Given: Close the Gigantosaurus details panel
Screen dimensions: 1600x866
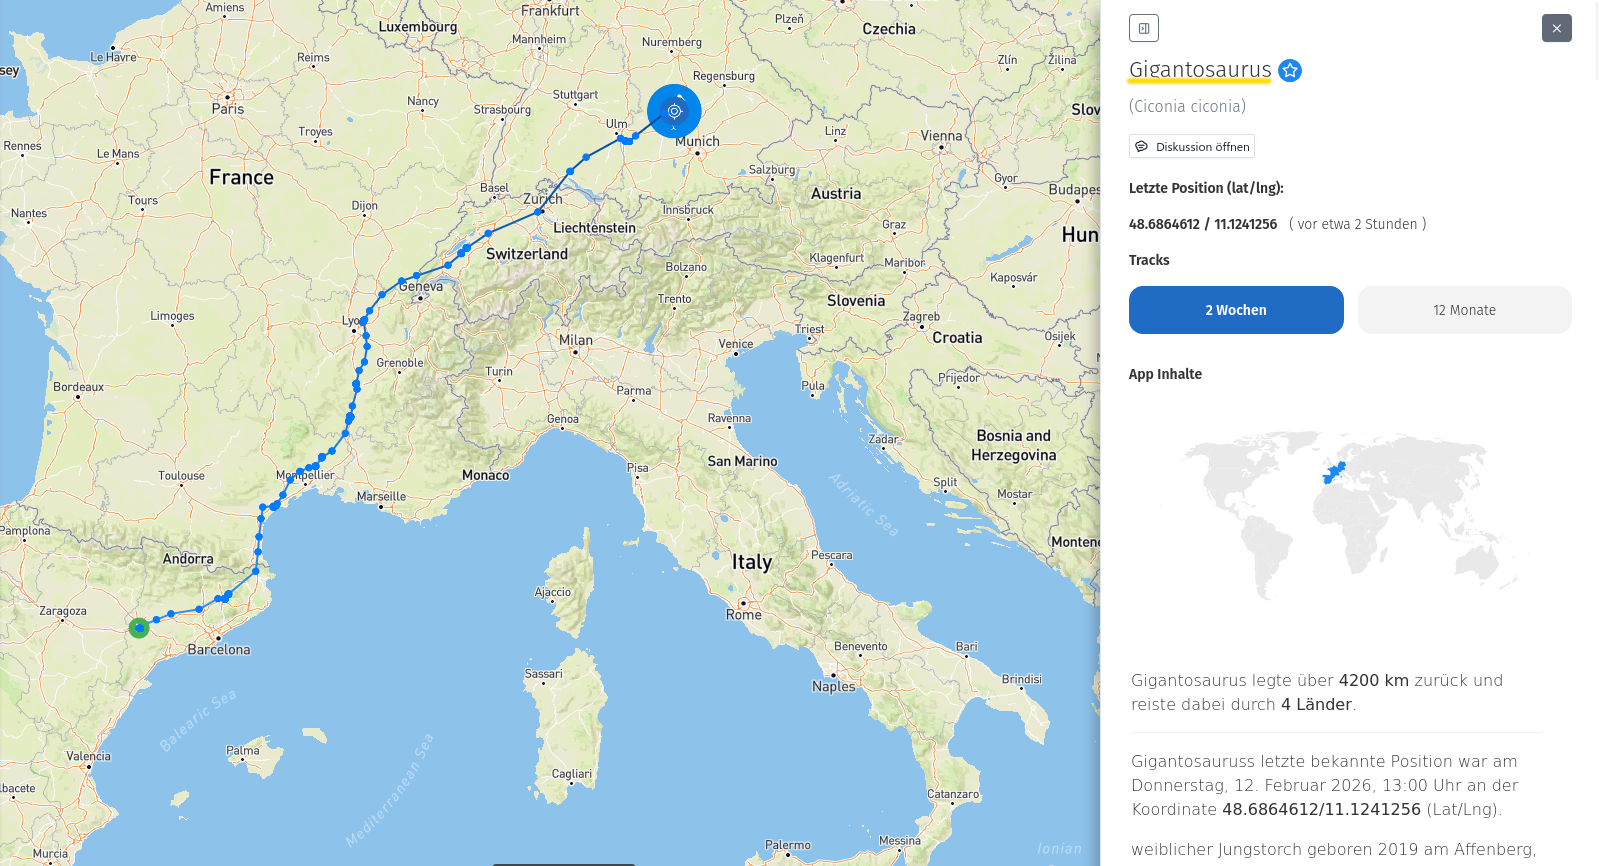Looking at the screenshot, I should [x=1556, y=28].
